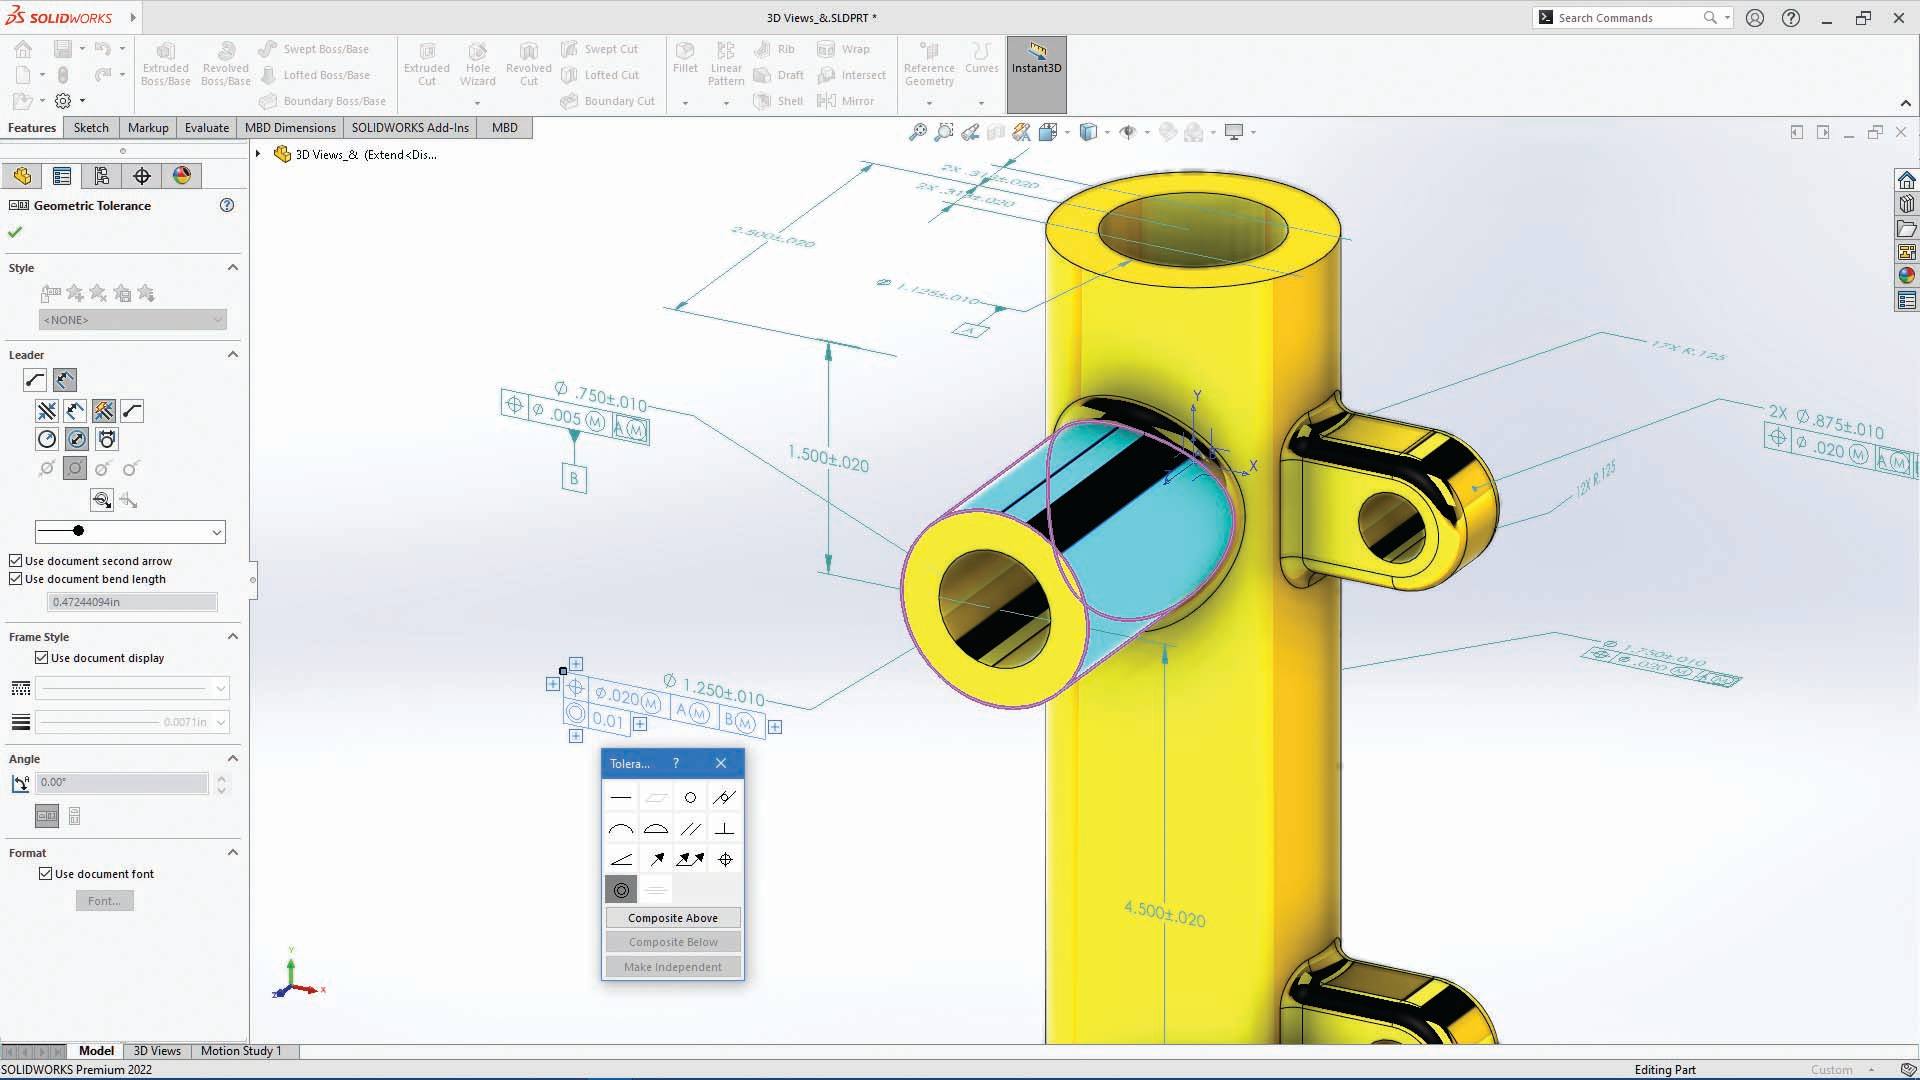Switch to the 3D Views tab
The height and width of the screenshot is (1080, 1920).
tap(157, 1050)
